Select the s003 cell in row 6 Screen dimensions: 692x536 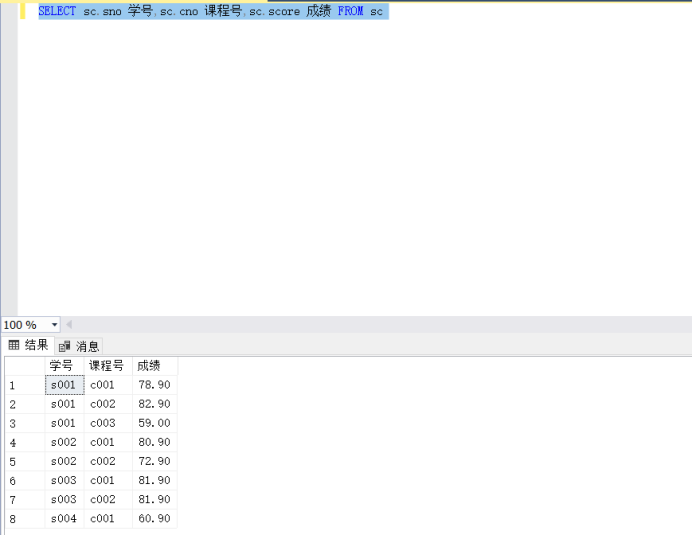[64, 480]
